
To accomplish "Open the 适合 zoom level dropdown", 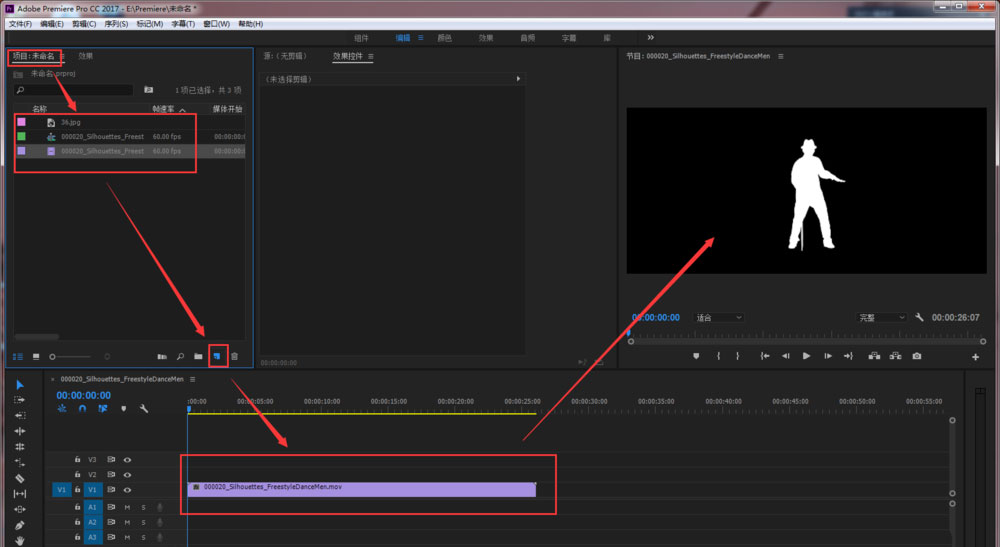I will 719,317.
